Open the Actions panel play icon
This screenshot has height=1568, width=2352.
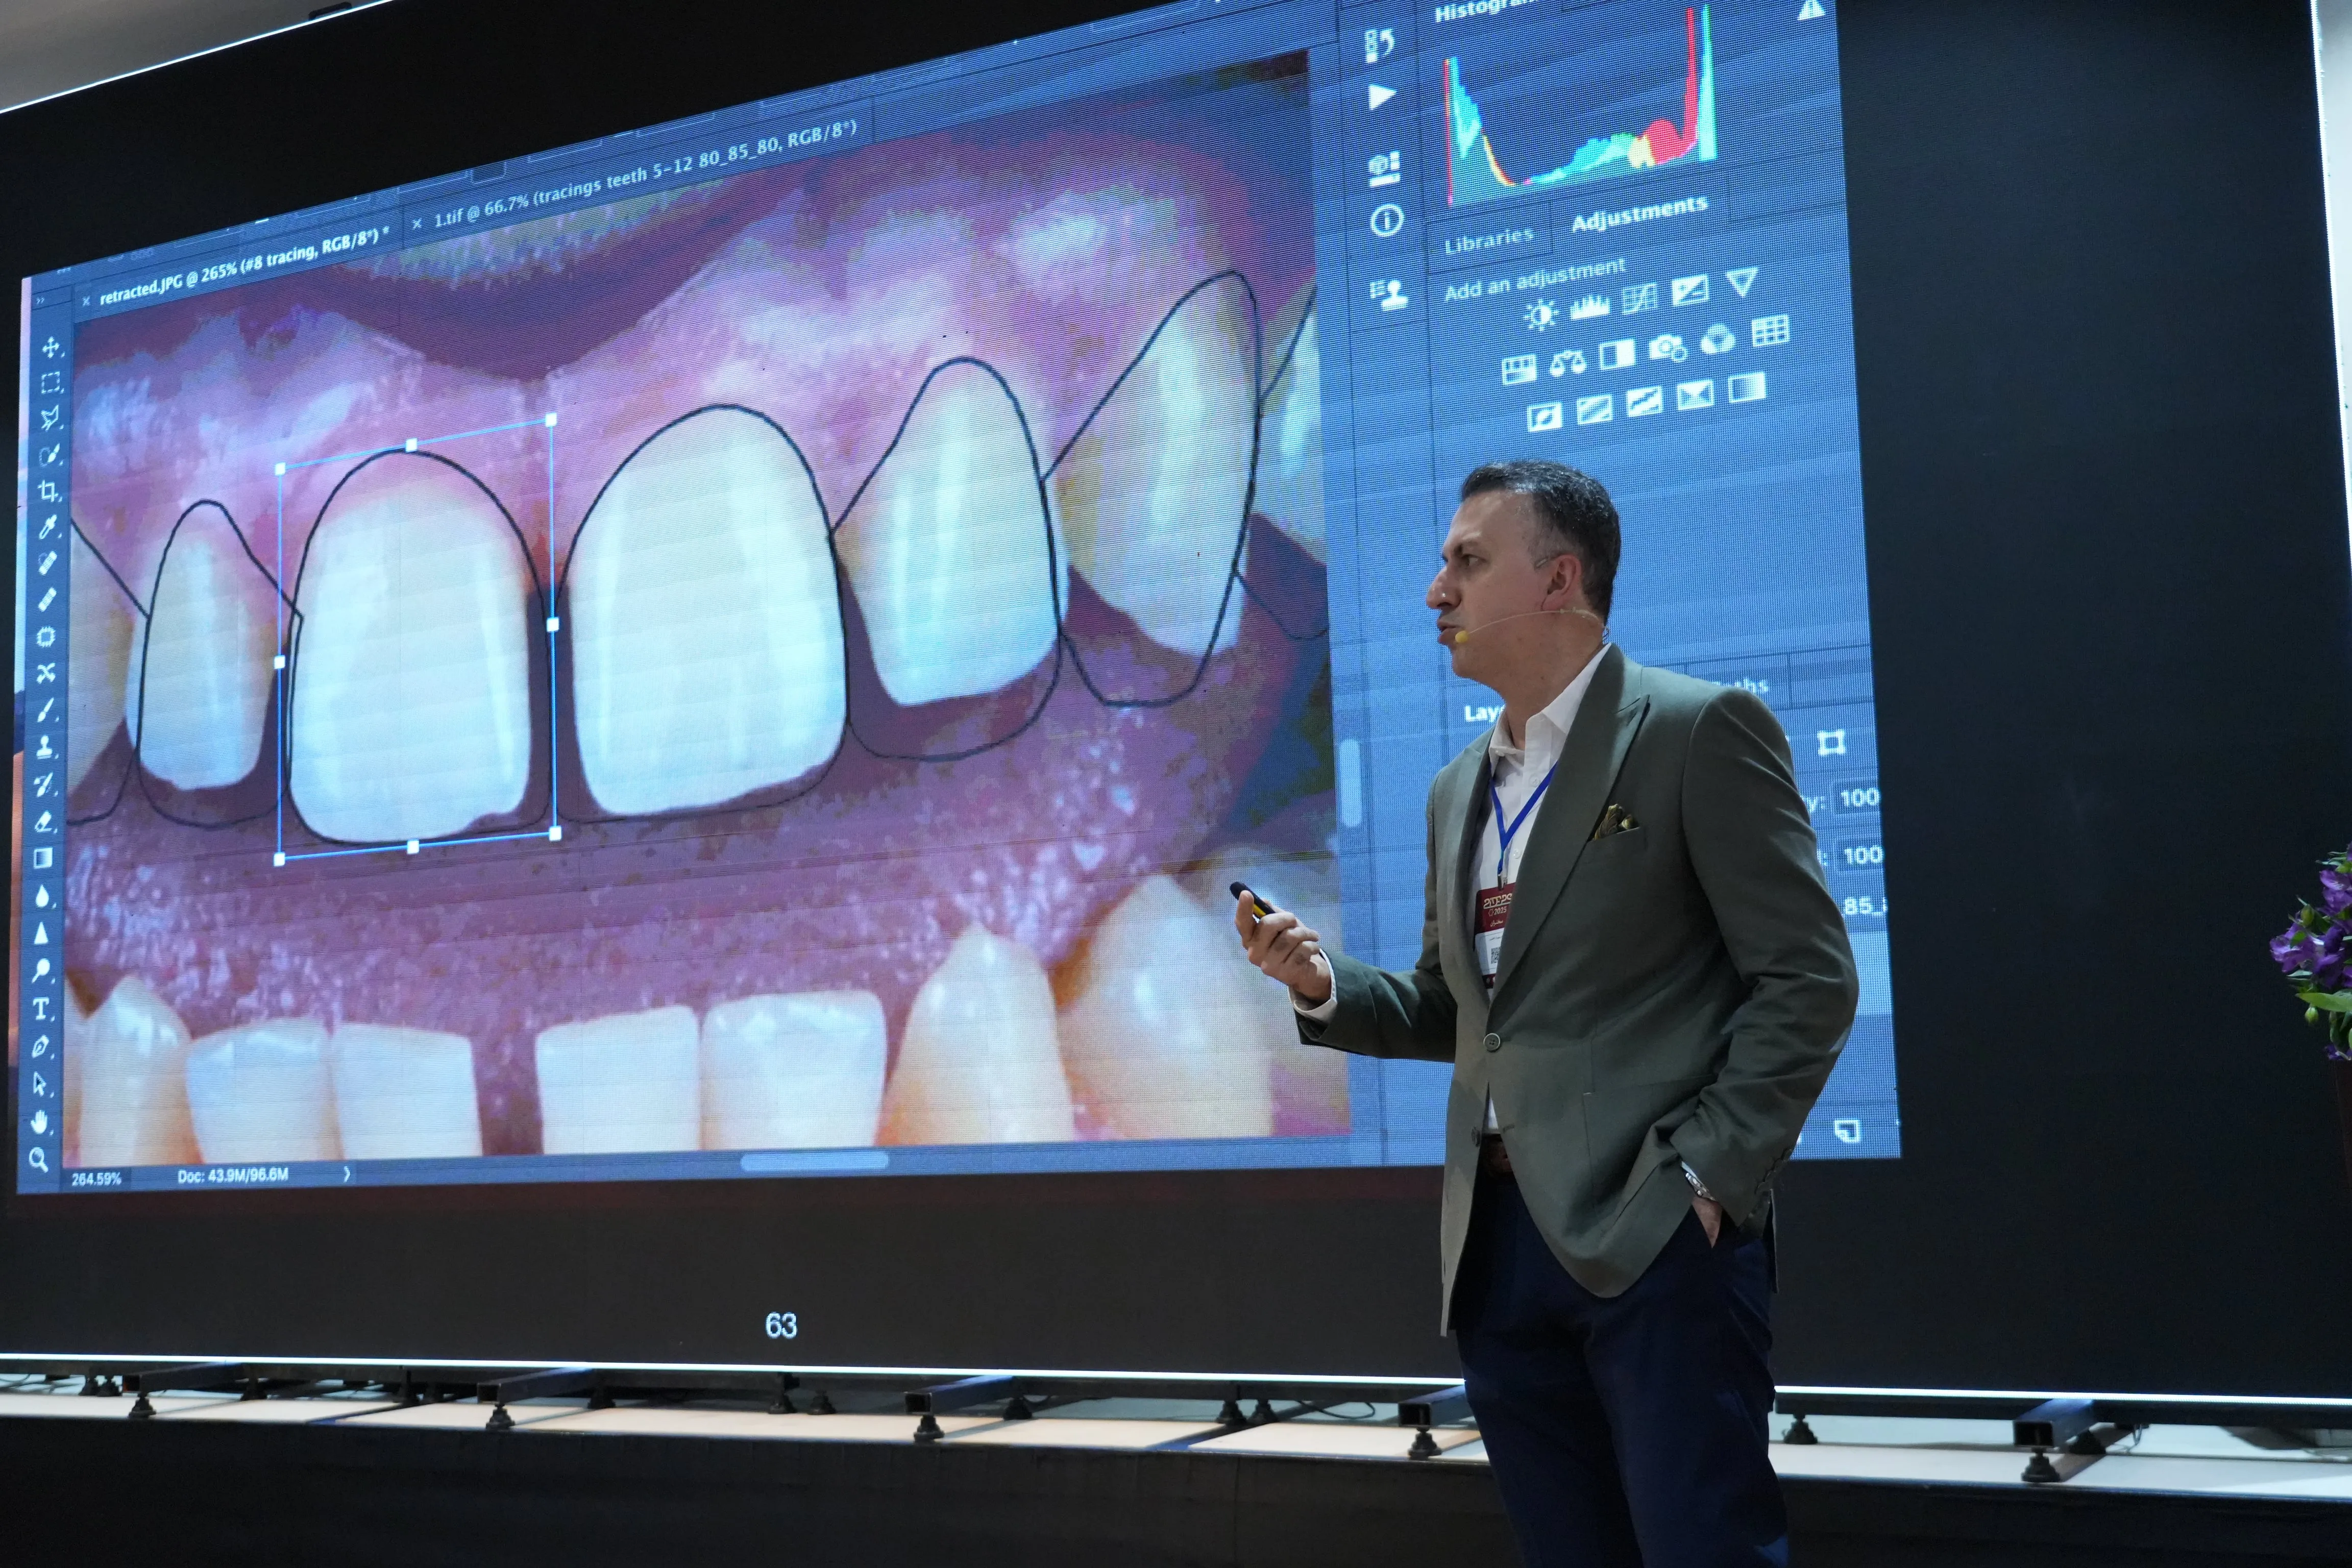pyautogui.click(x=1381, y=97)
